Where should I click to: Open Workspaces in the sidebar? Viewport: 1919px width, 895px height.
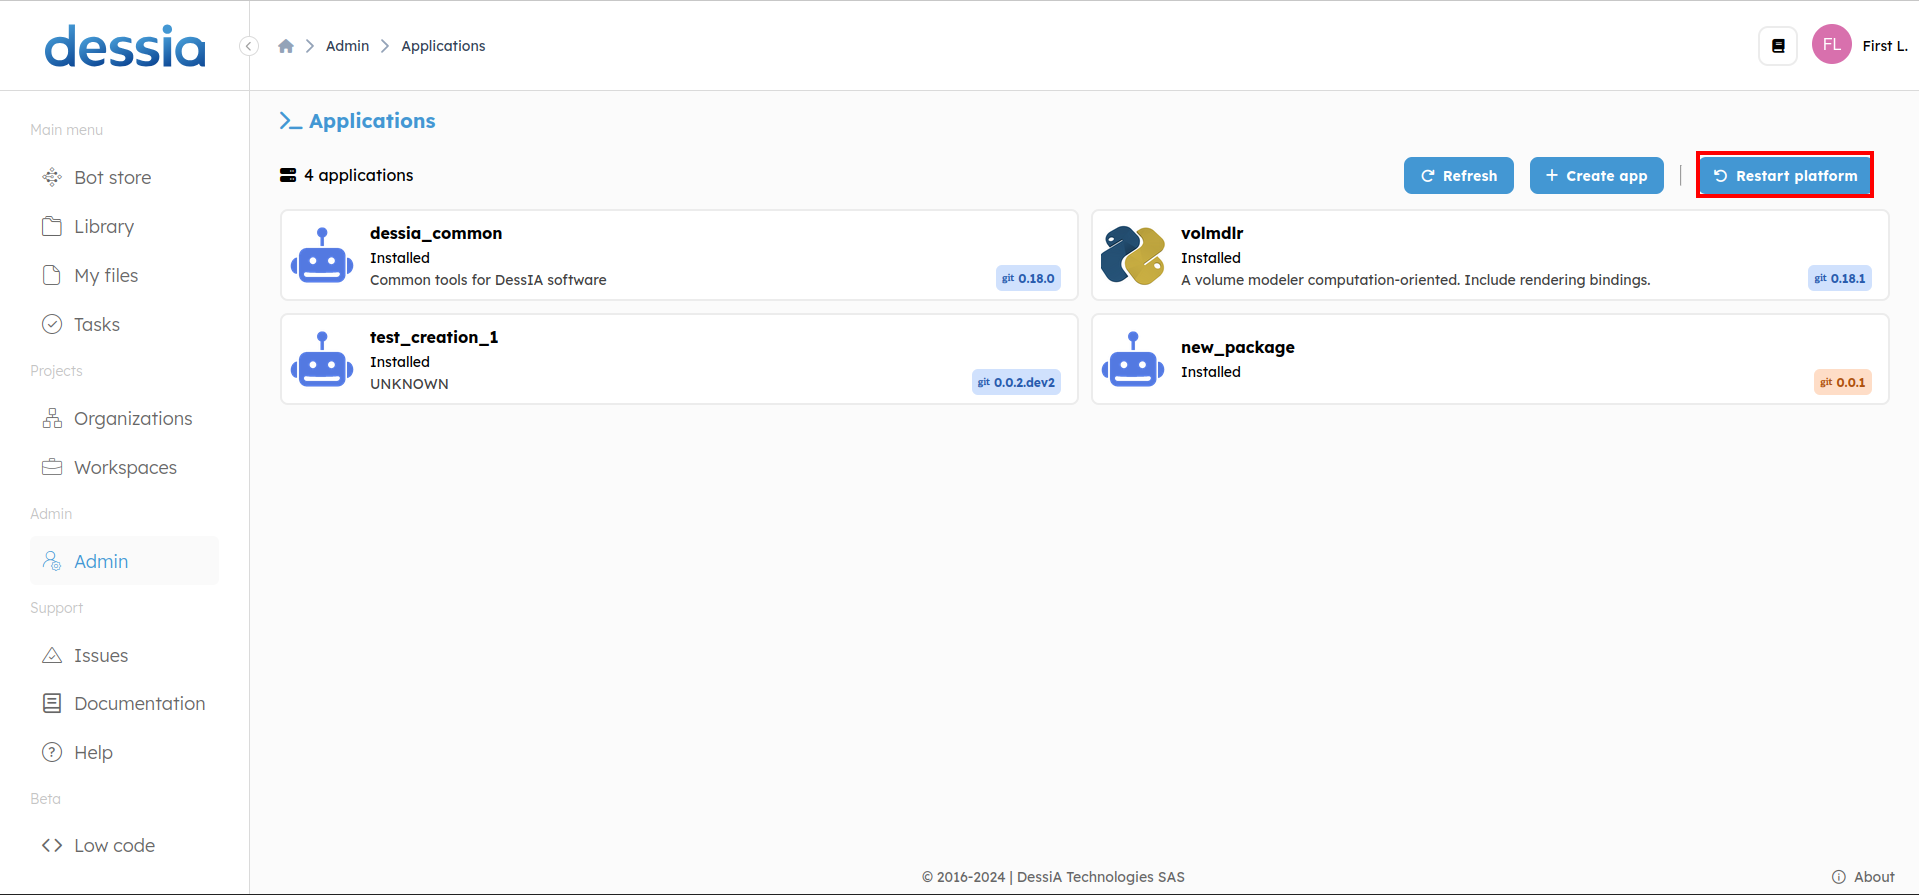[x=124, y=468]
